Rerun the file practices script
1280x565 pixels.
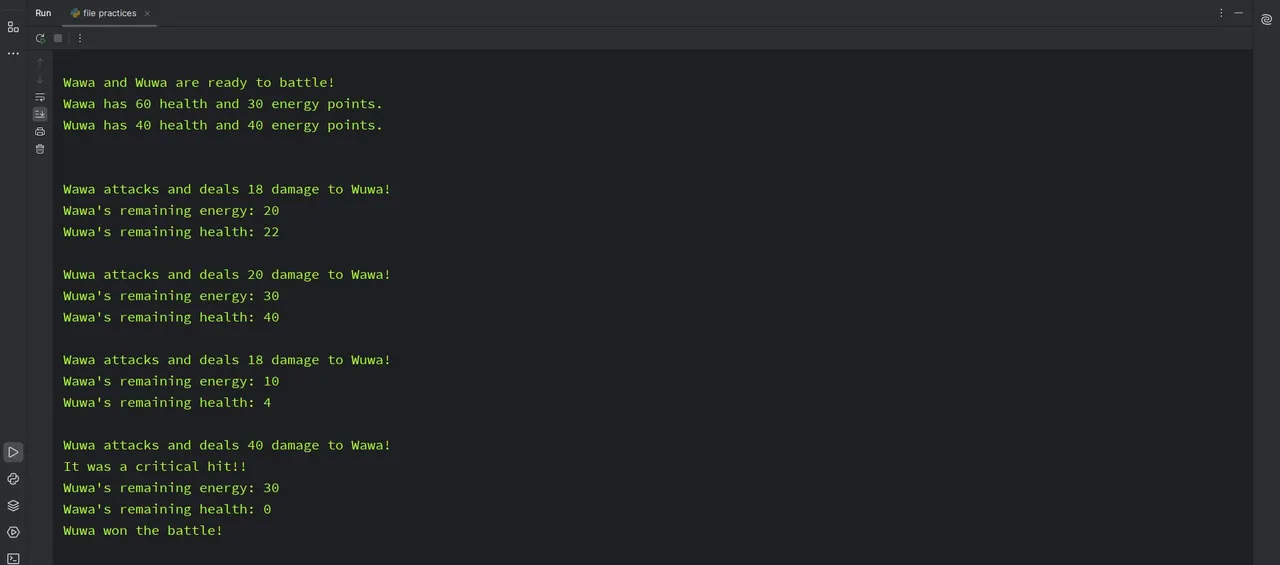(x=40, y=38)
